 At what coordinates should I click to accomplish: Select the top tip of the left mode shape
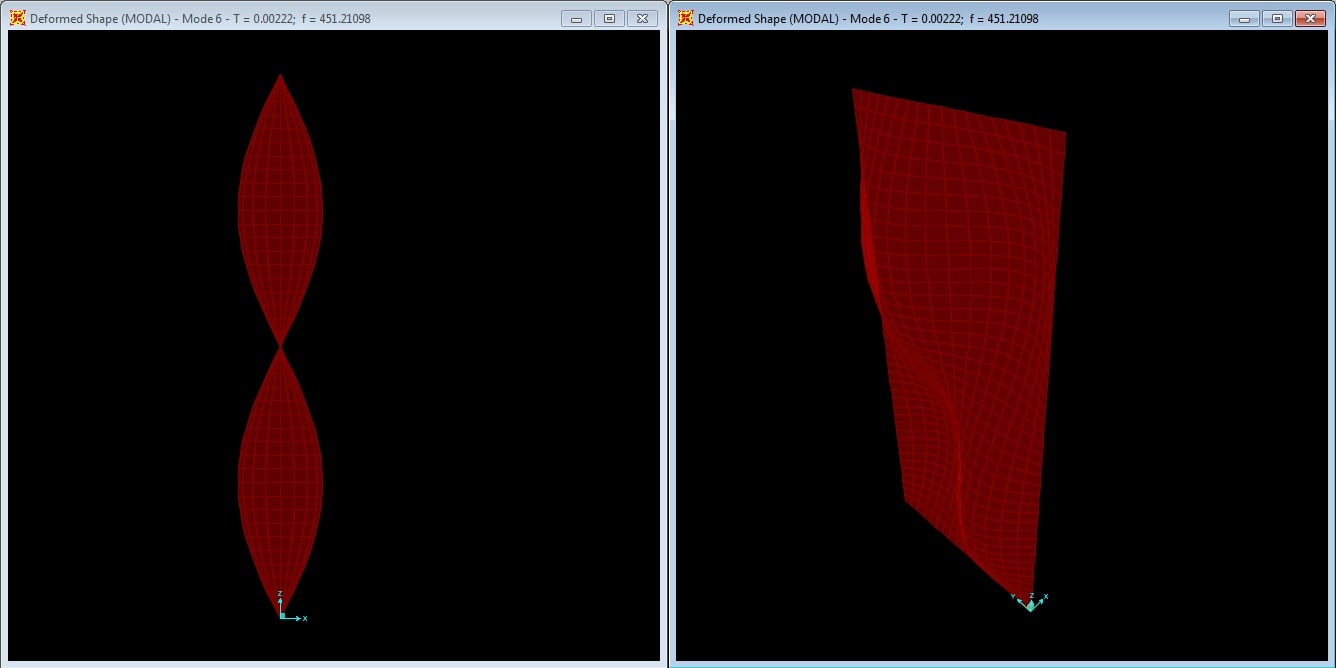click(x=280, y=75)
